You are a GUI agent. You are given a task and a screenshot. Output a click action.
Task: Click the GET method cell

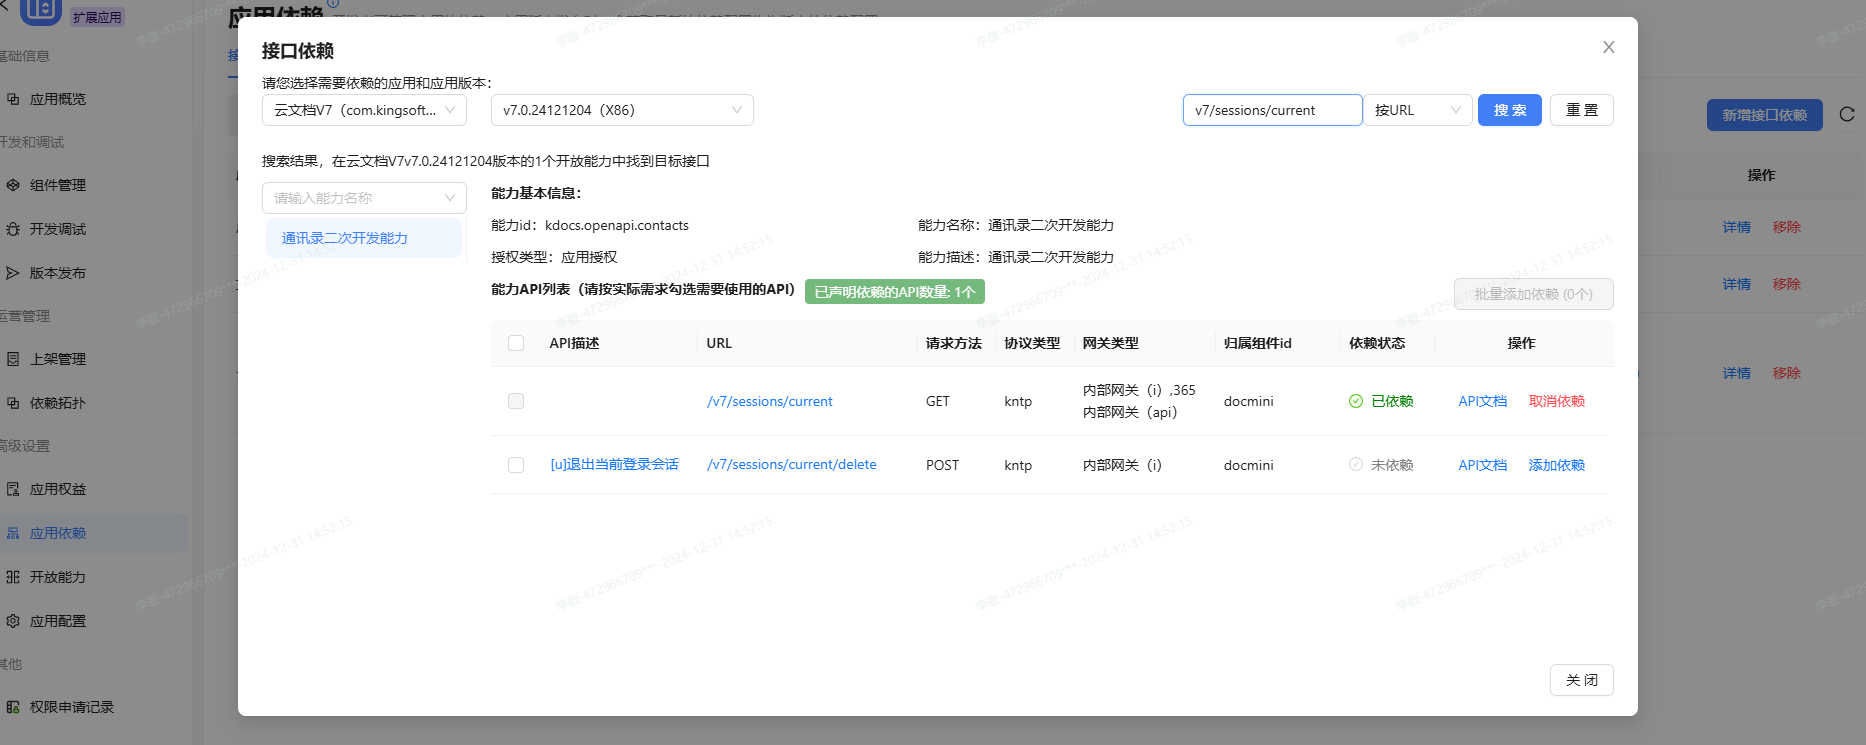(938, 401)
